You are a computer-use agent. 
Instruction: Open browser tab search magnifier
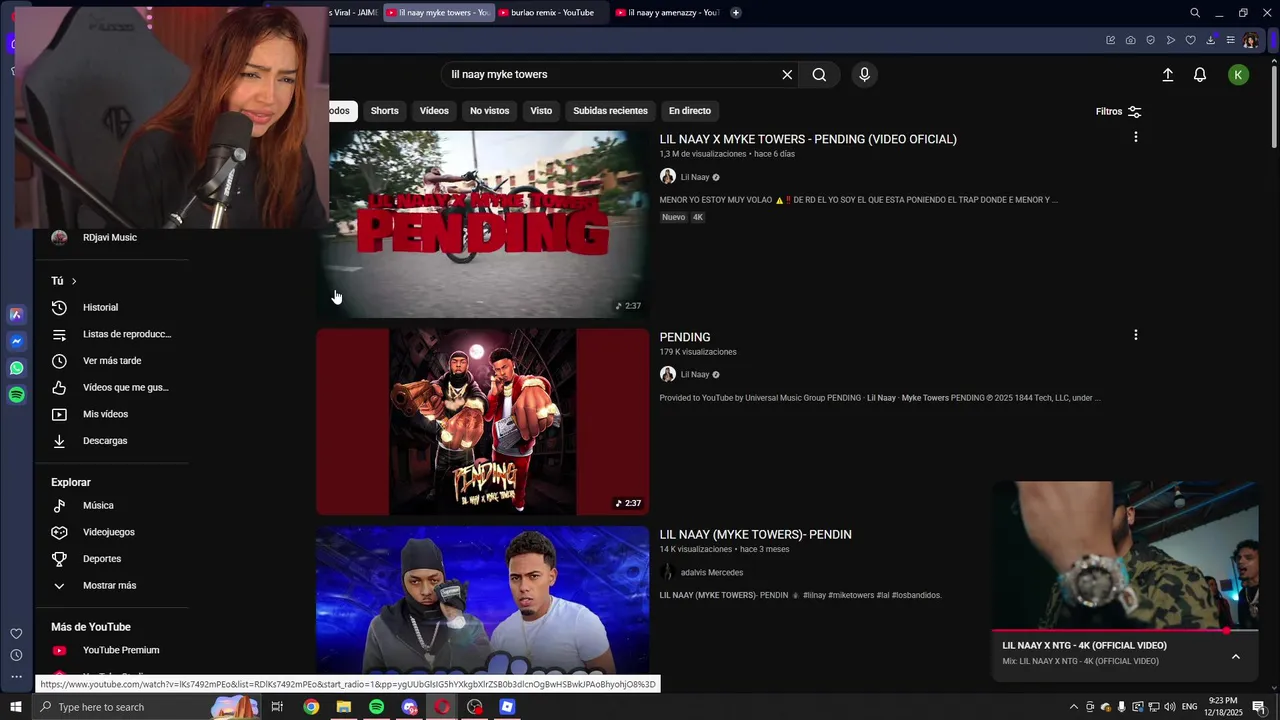click(x=1195, y=13)
